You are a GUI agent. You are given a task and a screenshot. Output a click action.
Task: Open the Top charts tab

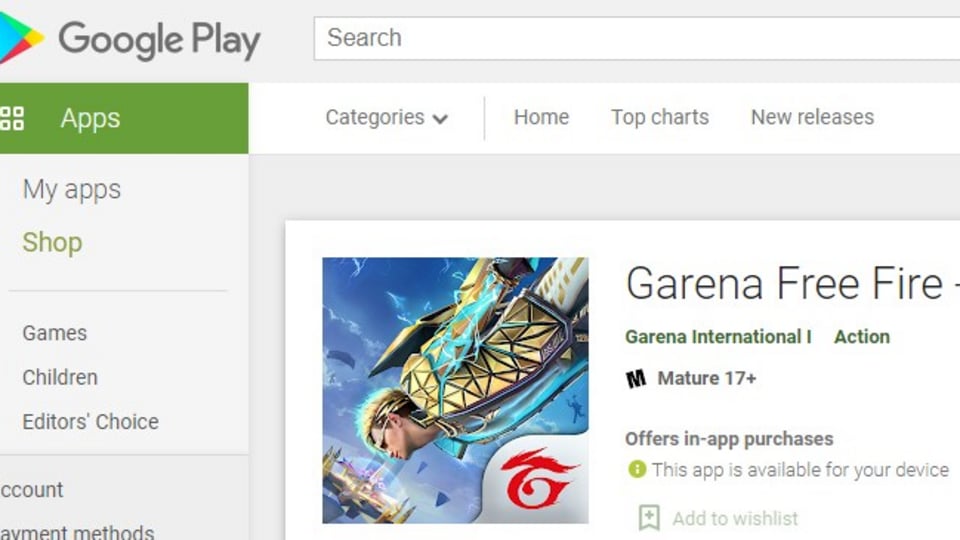pyautogui.click(x=660, y=117)
